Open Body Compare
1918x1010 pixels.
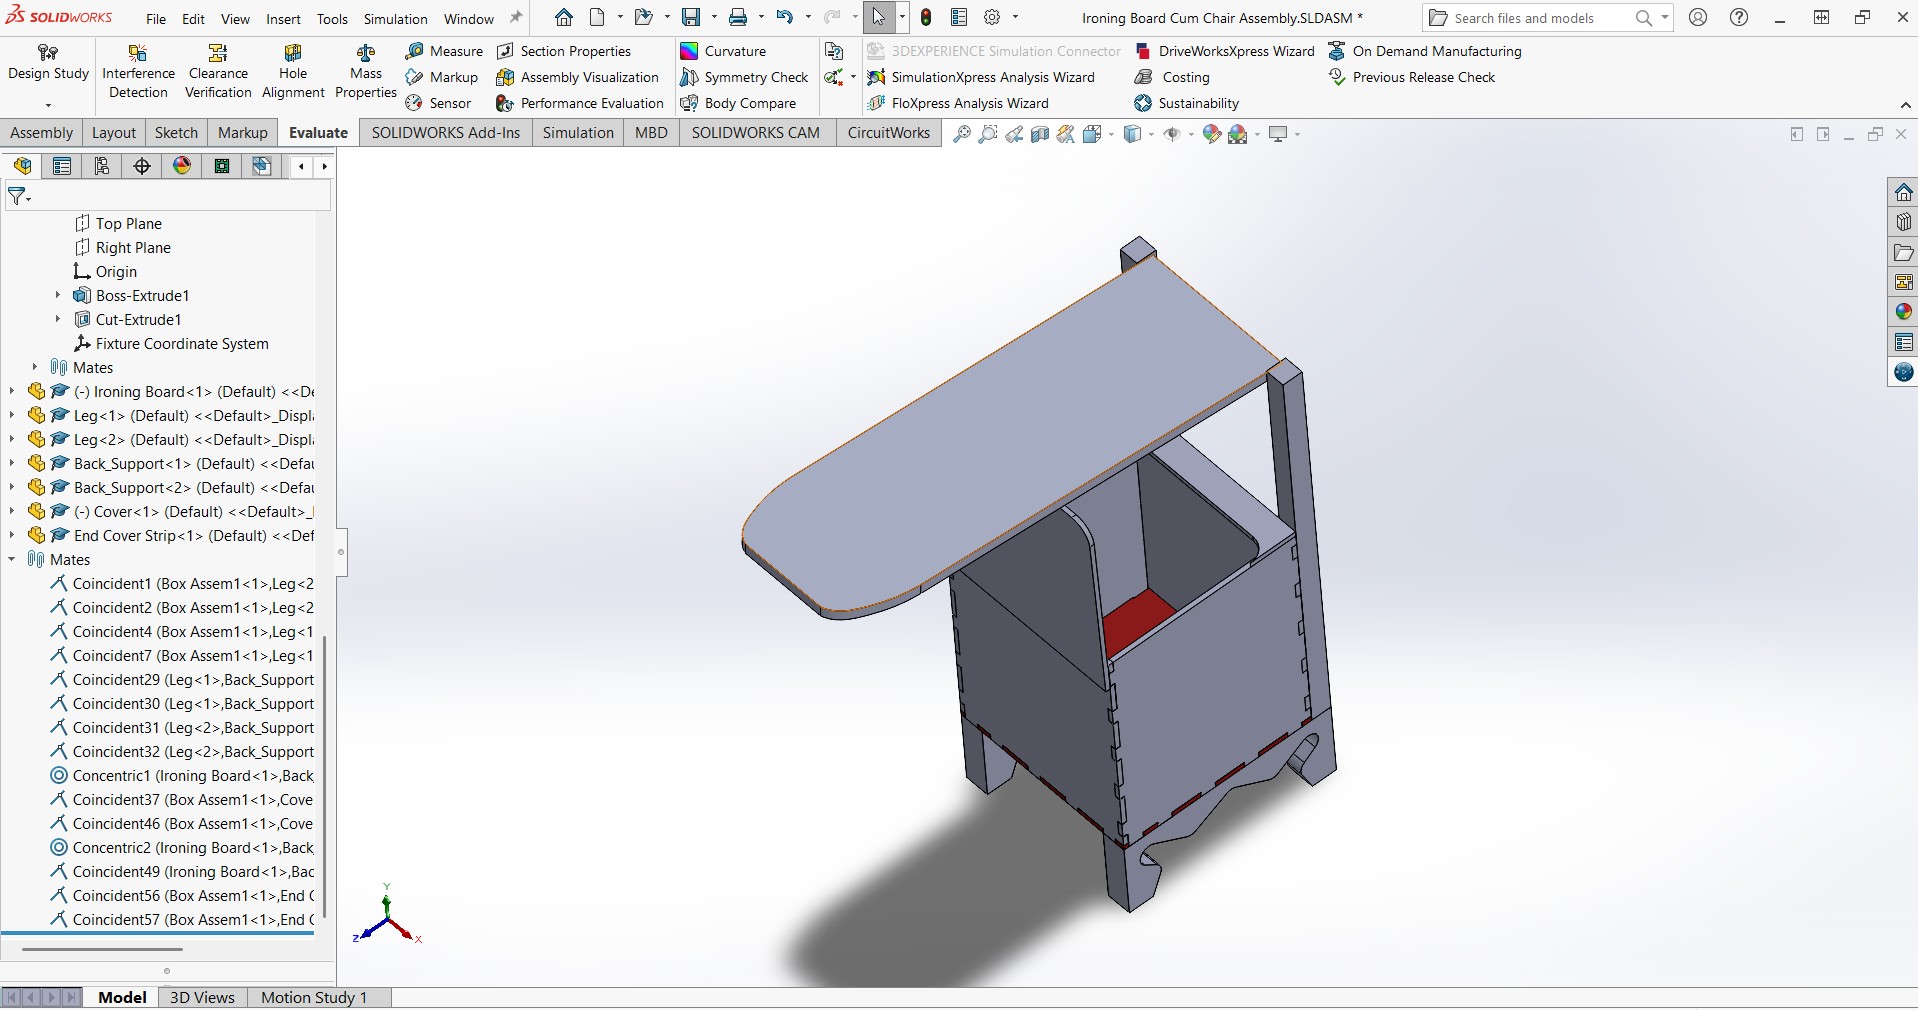pyautogui.click(x=737, y=103)
